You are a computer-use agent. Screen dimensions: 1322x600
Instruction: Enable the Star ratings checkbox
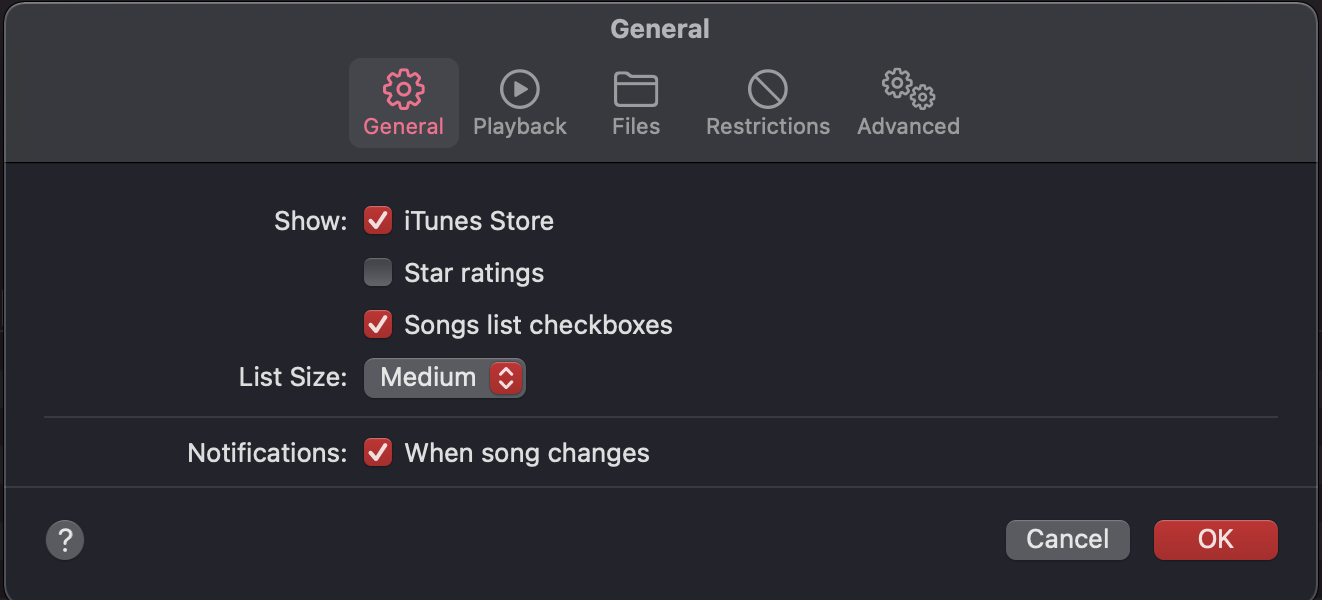coord(378,272)
